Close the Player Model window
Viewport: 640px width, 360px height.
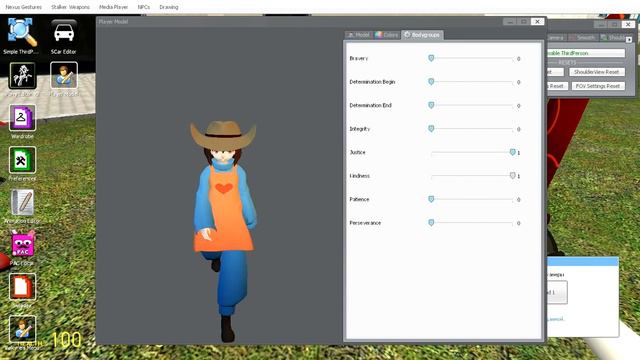click(x=538, y=22)
